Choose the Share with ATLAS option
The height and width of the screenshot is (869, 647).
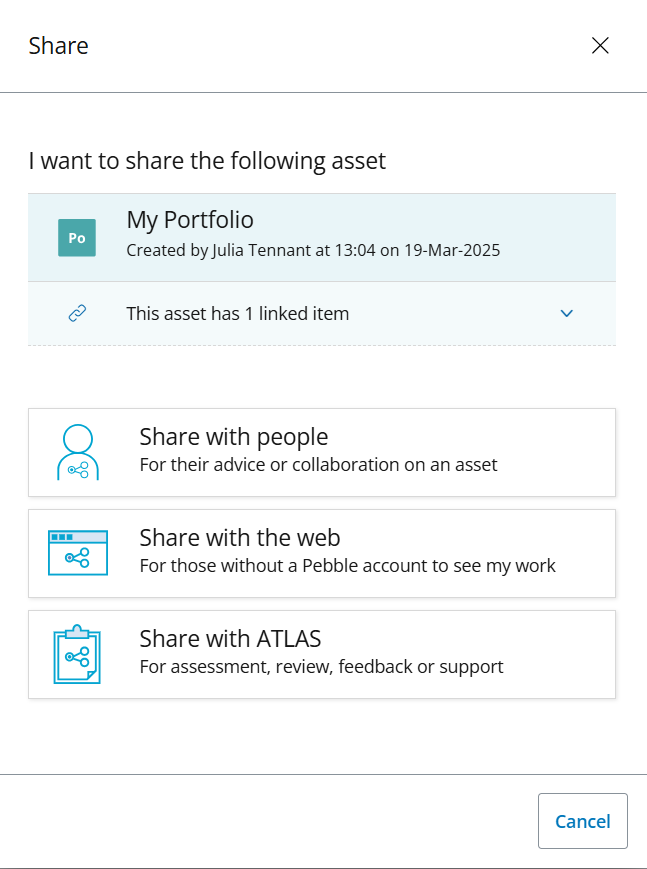tap(322, 654)
